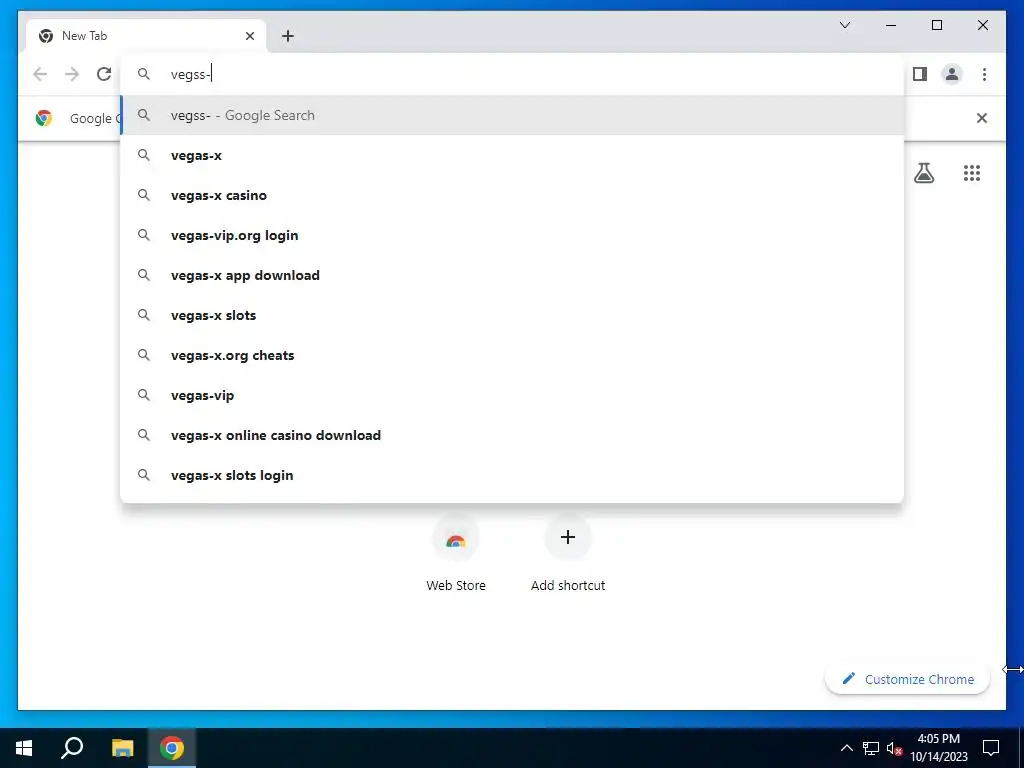Click the Chrome logo in the info bar

coord(44,118)
